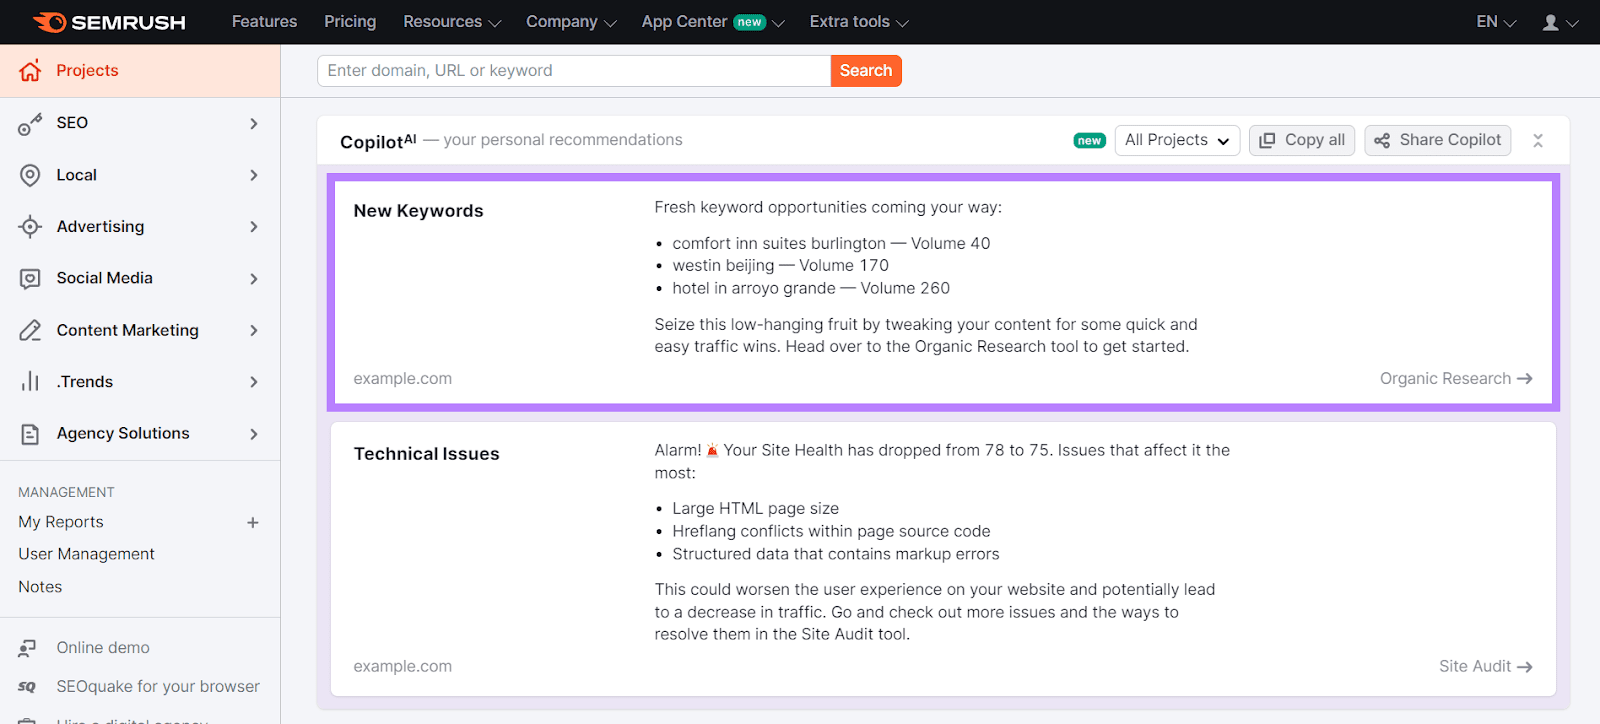Open User Management
Image resolution: width=1600 pixels, height=724 pixels.
(x=86, y=554)
